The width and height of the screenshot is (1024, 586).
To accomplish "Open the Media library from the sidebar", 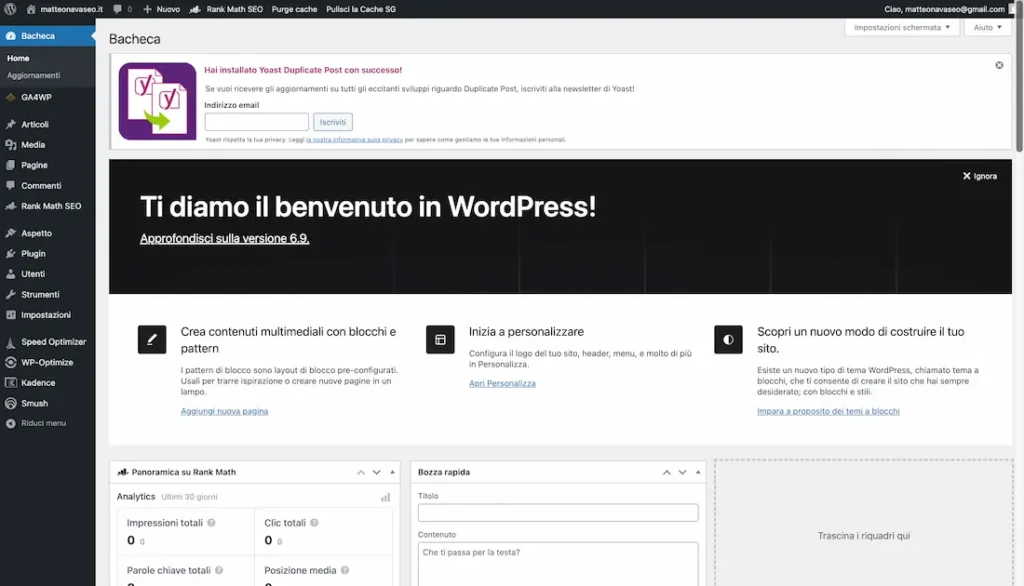I will (32, 143).
